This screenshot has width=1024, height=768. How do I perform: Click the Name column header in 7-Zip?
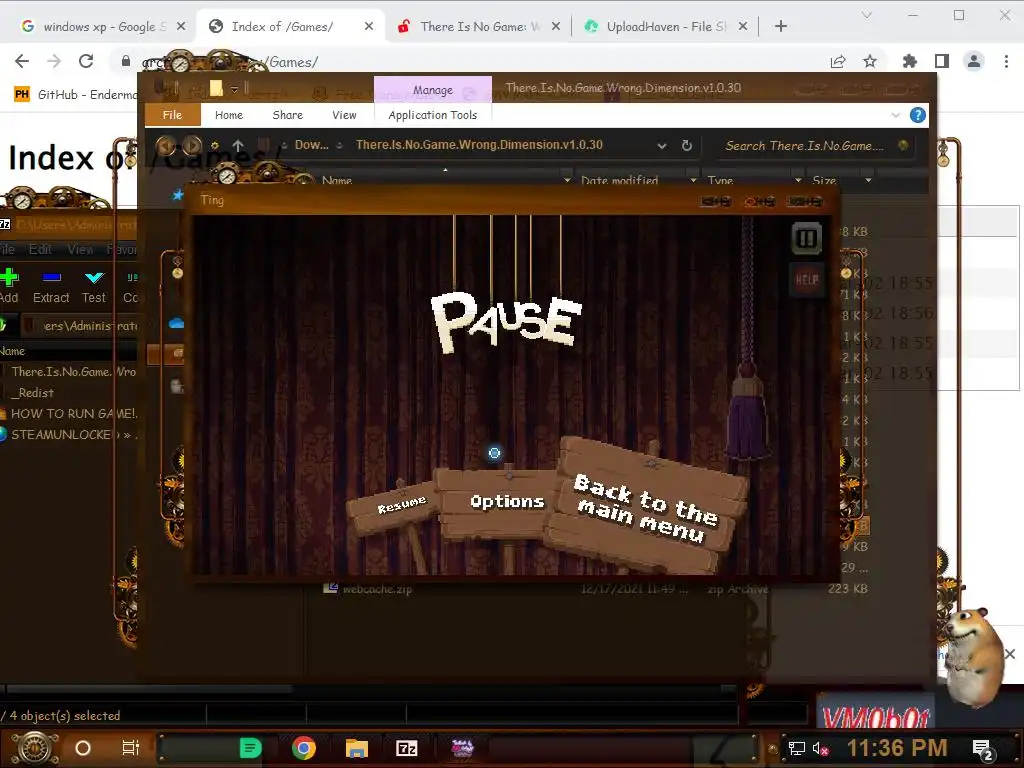(x=12, y=351)
